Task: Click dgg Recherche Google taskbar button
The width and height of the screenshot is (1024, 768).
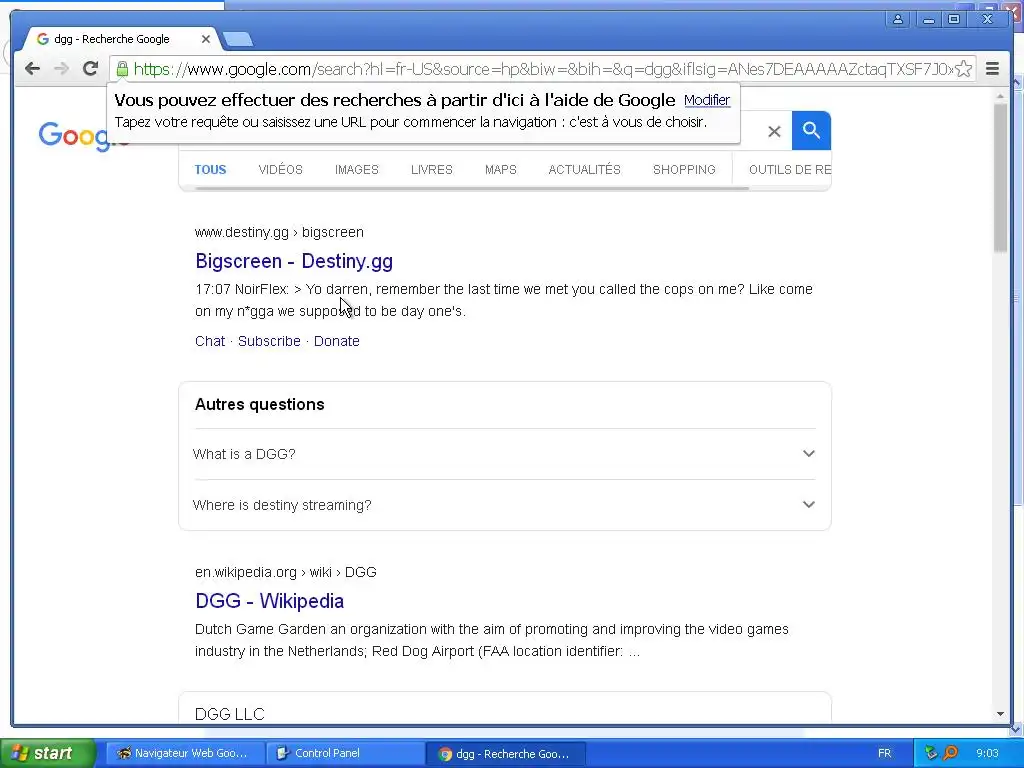Action: tap(505, 754)
